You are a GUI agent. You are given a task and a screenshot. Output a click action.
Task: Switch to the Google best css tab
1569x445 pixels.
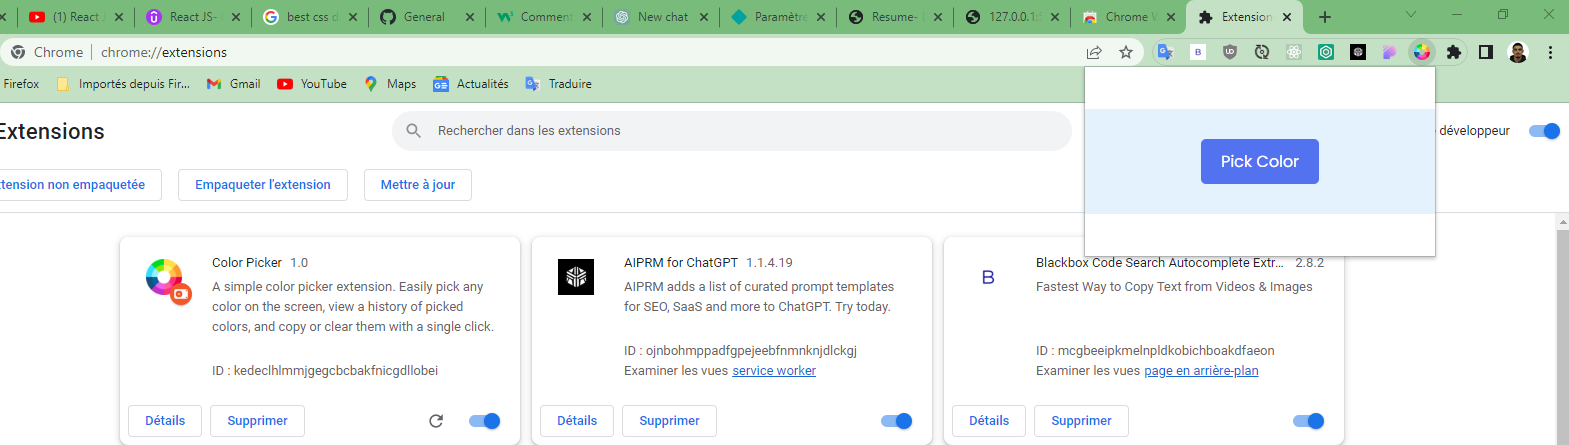point(309,17)
